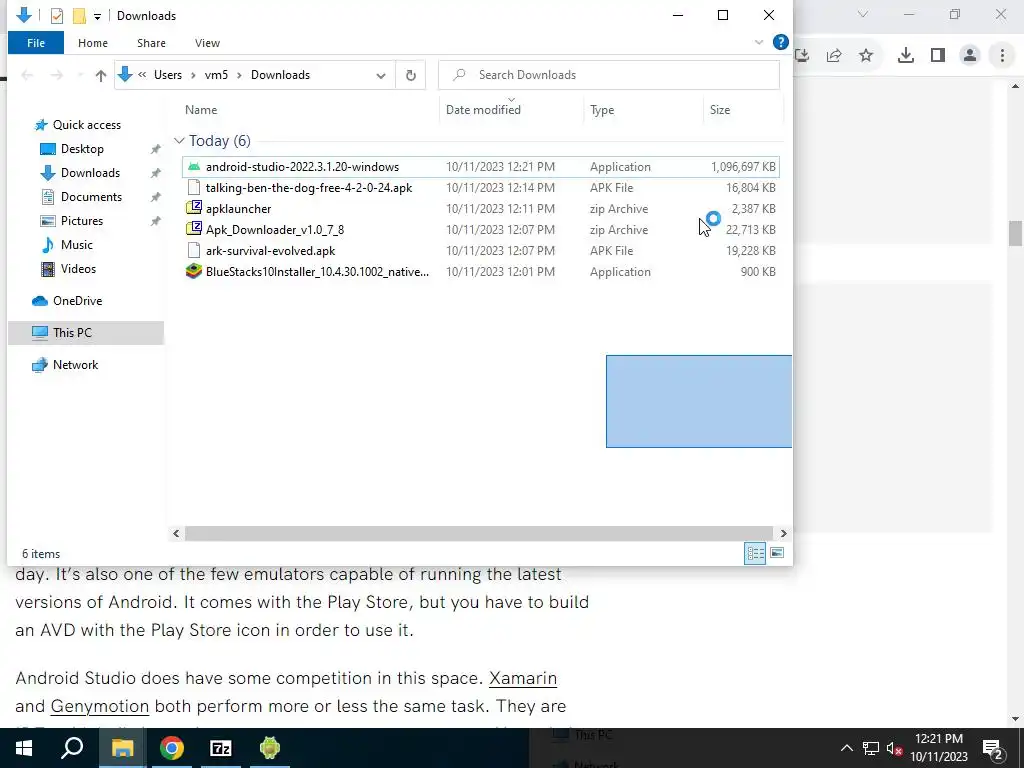Screen dimensions: 1024x768
Task: Click 7-Zip icon on the taskbar
Action: 221,748
